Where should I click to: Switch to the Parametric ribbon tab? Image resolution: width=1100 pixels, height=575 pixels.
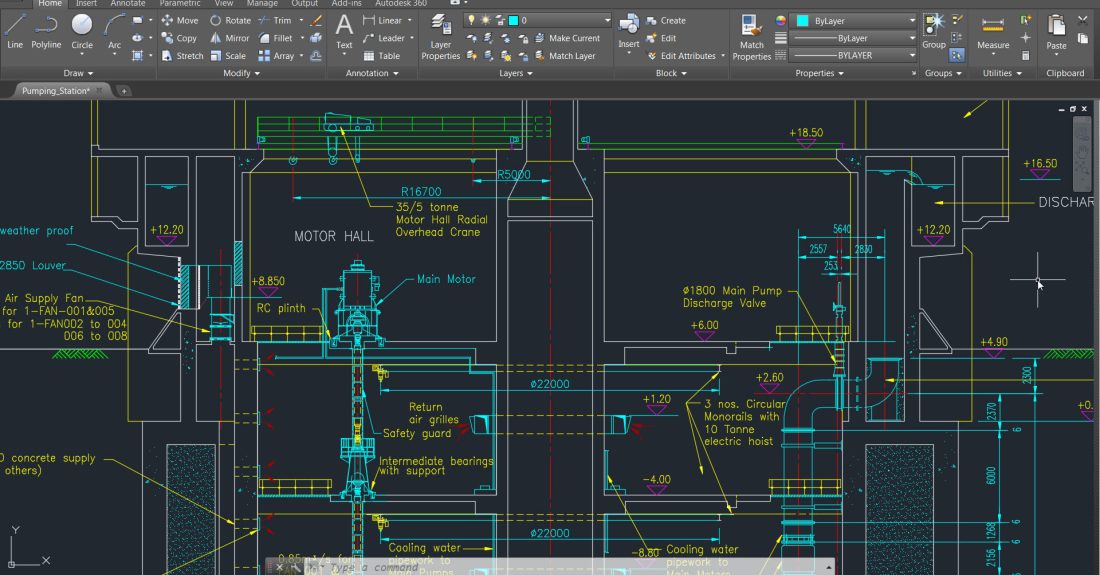point(180,4)
